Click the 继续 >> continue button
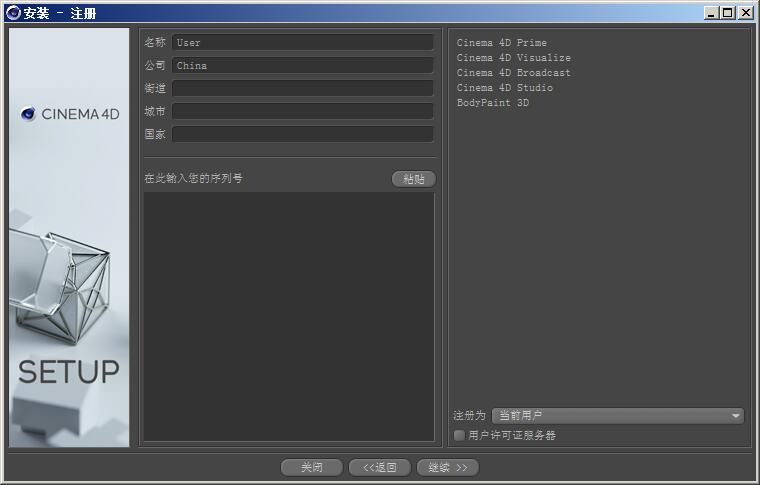This screenshot has height=485, width=760. tap(448, 468)
